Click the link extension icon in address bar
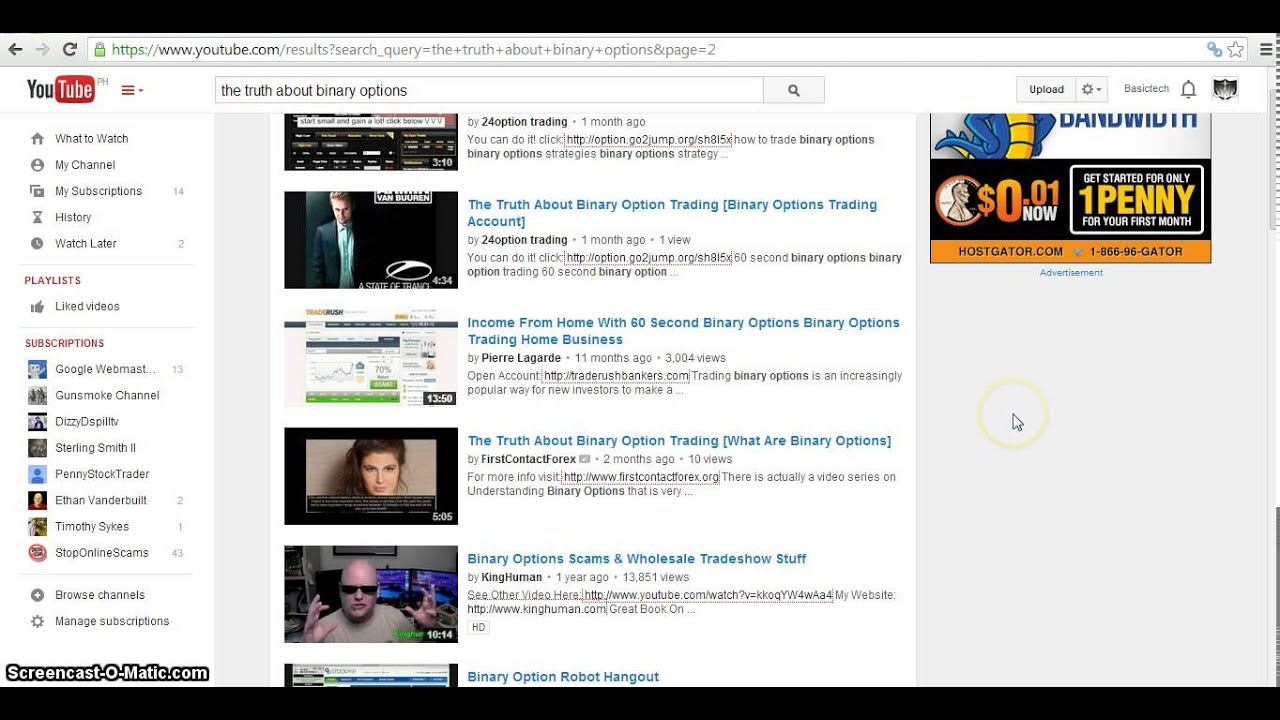The image size is (1280, 720). coord(1214,49)
